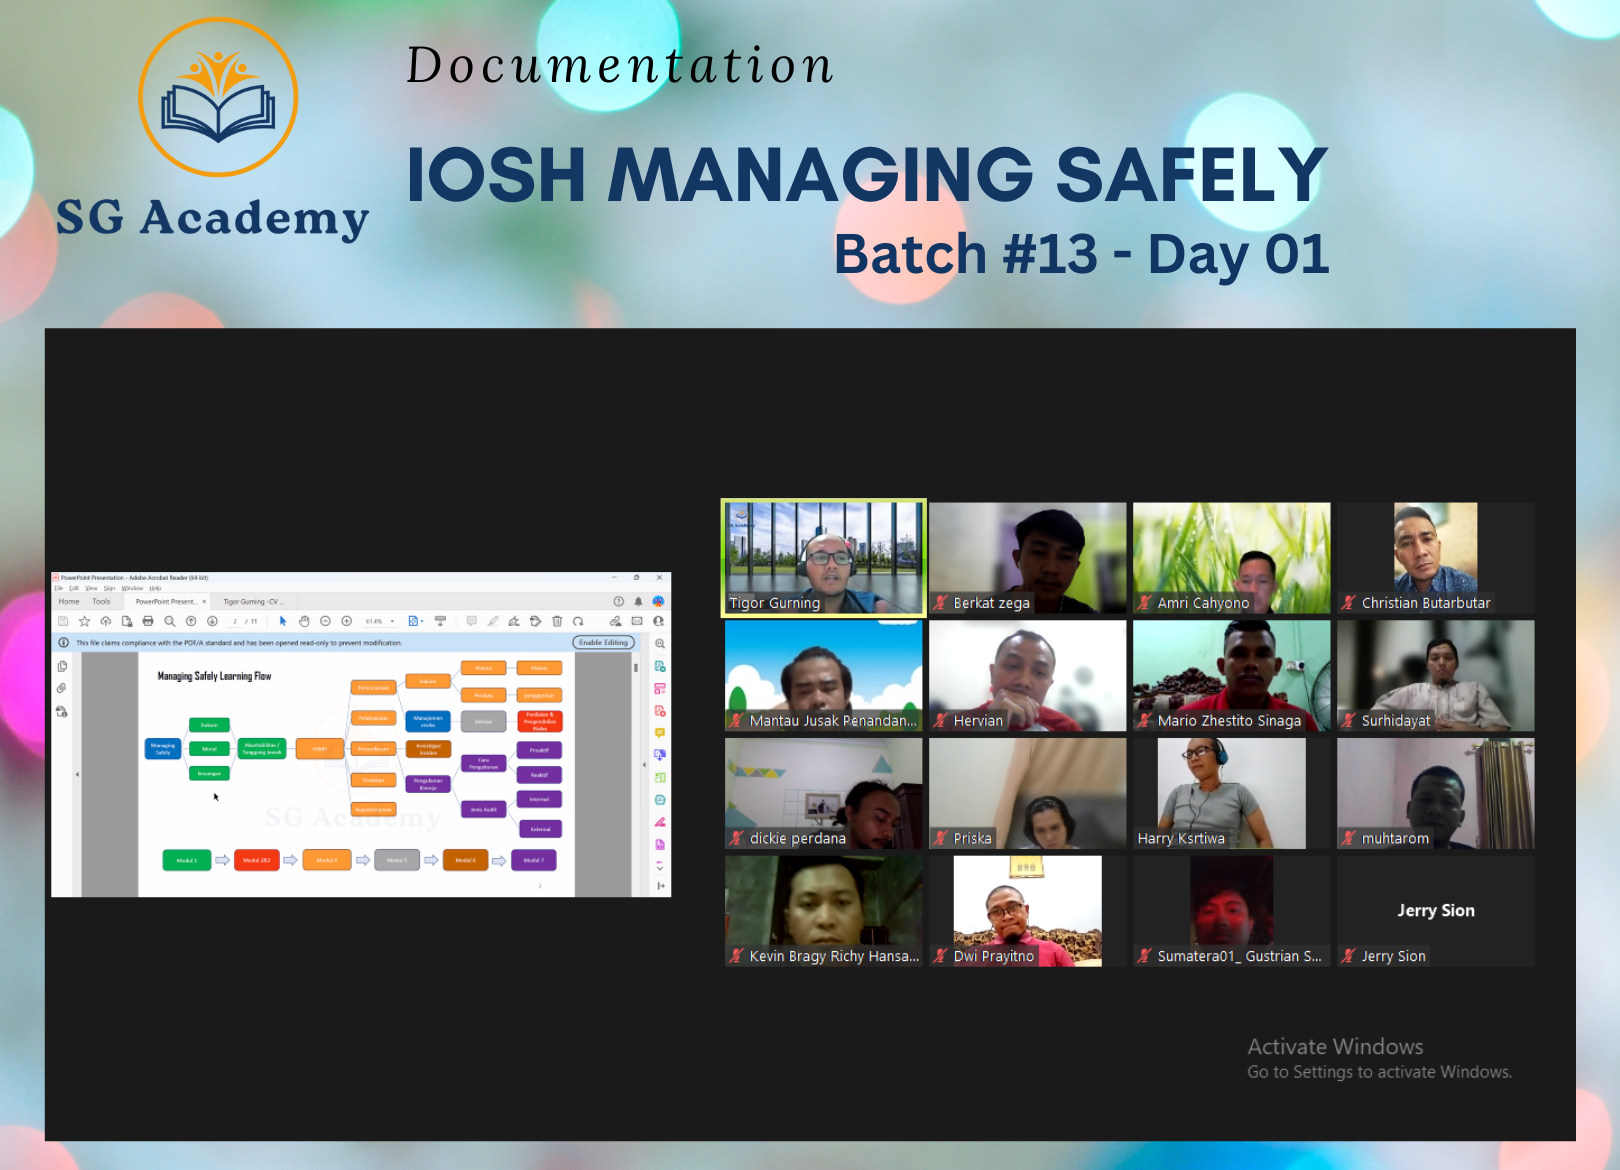Screen dimensions: 1620x1170
Task: Click the Find text magnifier icon
Action: [169, 621]
